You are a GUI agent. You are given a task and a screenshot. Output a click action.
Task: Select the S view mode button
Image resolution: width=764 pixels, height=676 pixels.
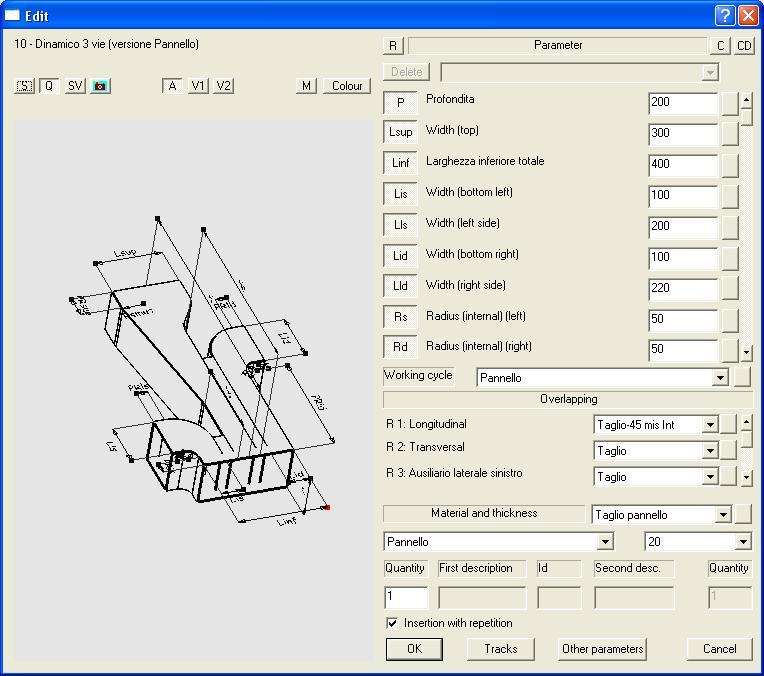coord(24,86)
